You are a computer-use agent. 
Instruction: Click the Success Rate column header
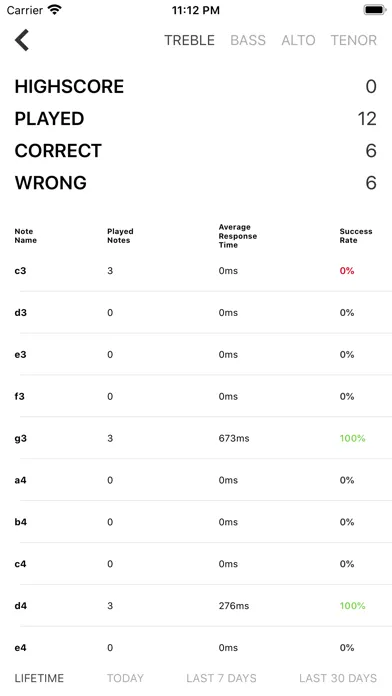tap(356, 236)
